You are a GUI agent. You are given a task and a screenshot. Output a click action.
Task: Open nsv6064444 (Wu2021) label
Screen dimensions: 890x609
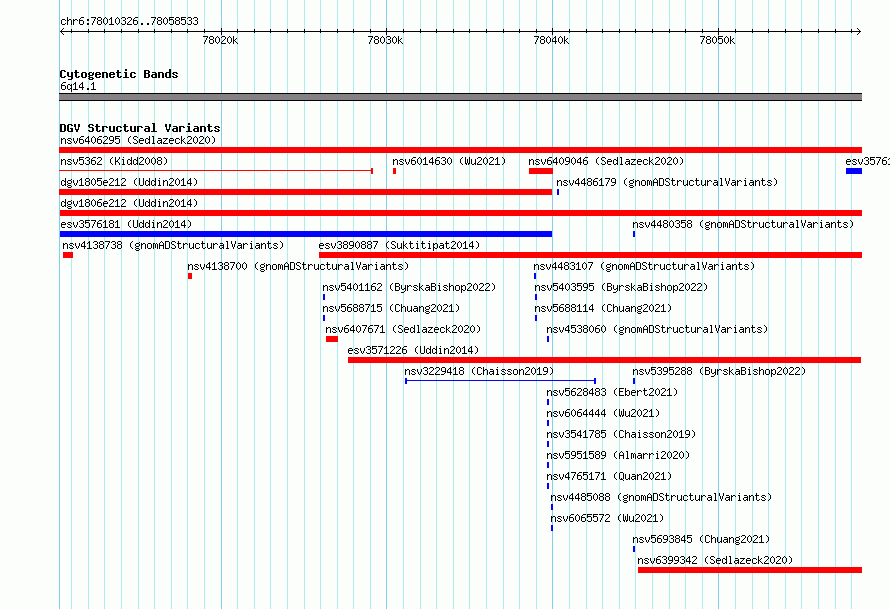603,413
